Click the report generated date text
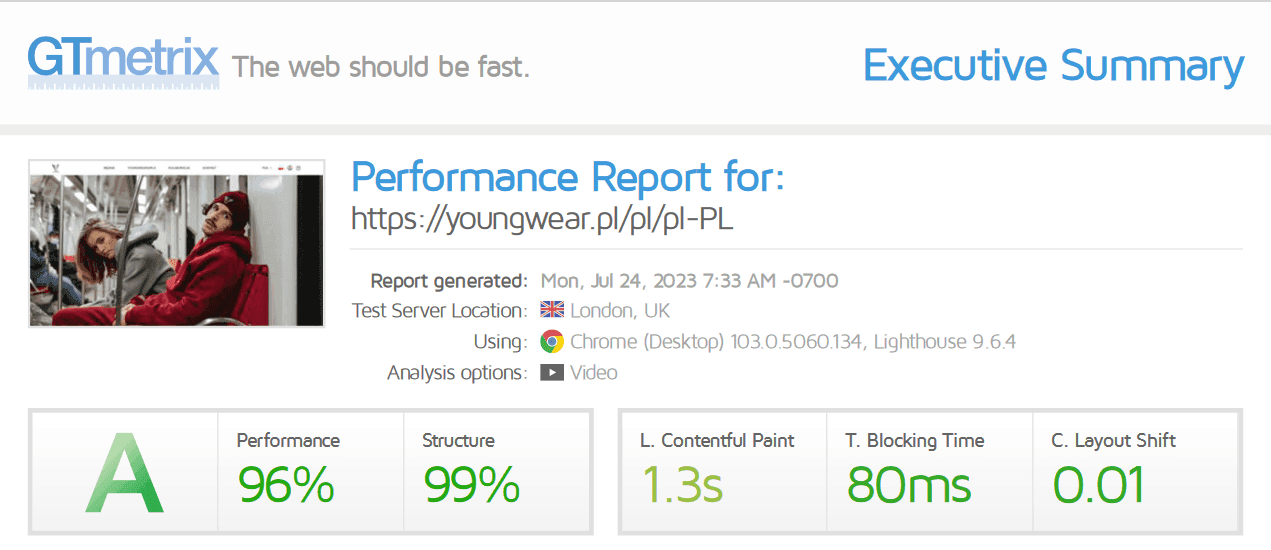 [x=689, y=280]
